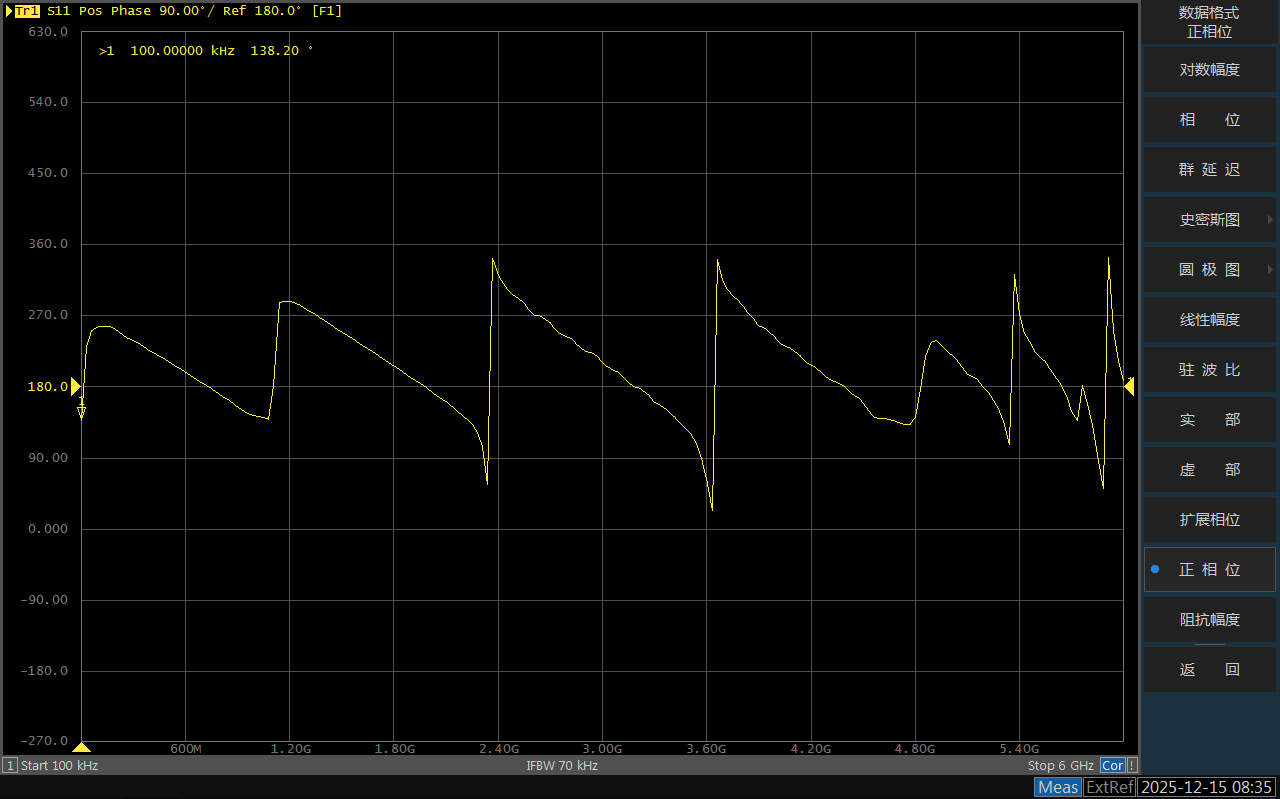1280x799 pixels.
Task: Select the 正相位 positive phase format
Action: click(1209, 569)
